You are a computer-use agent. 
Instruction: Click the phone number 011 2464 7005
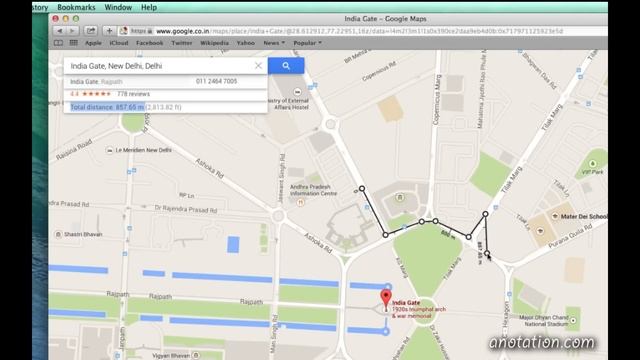pos(216,81)
